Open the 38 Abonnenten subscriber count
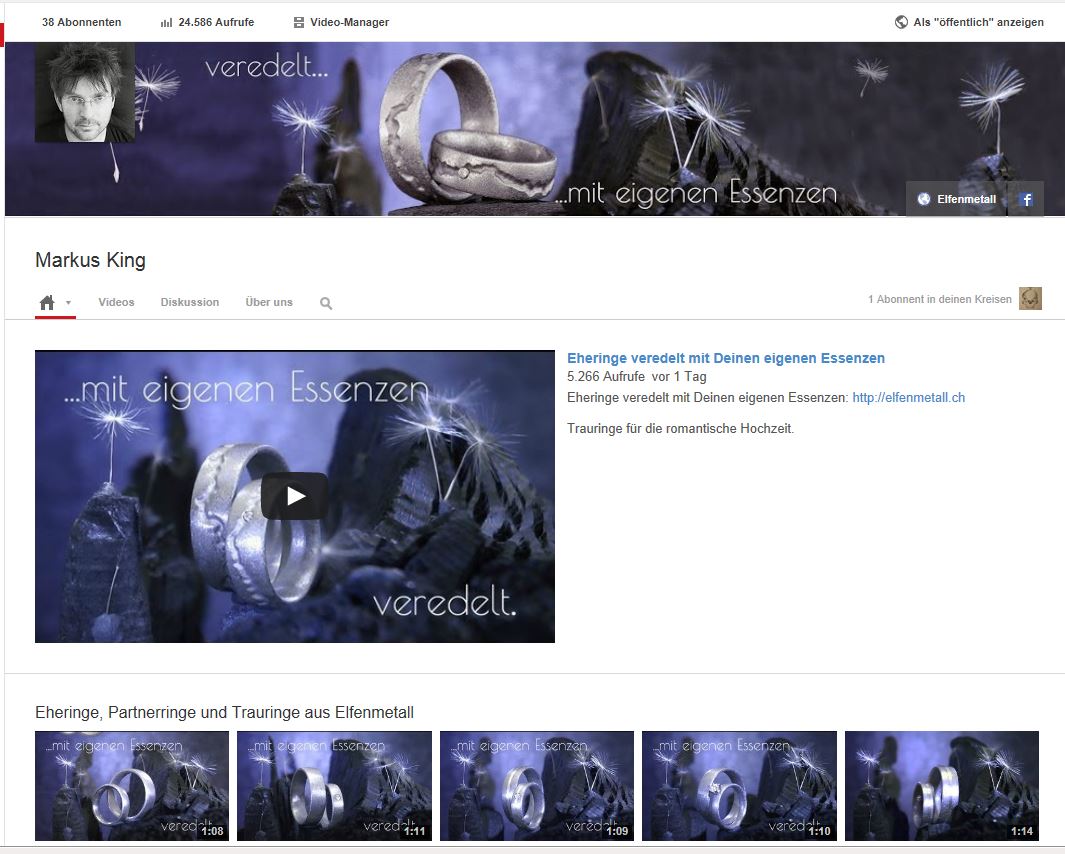Image resolution: width=1065 pixels, height=854 pixels. pos(82,22)
